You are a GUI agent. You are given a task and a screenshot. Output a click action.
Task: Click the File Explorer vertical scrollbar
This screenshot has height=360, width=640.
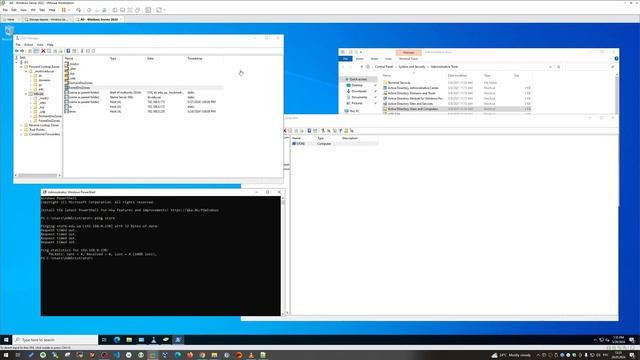coord(616,94)
